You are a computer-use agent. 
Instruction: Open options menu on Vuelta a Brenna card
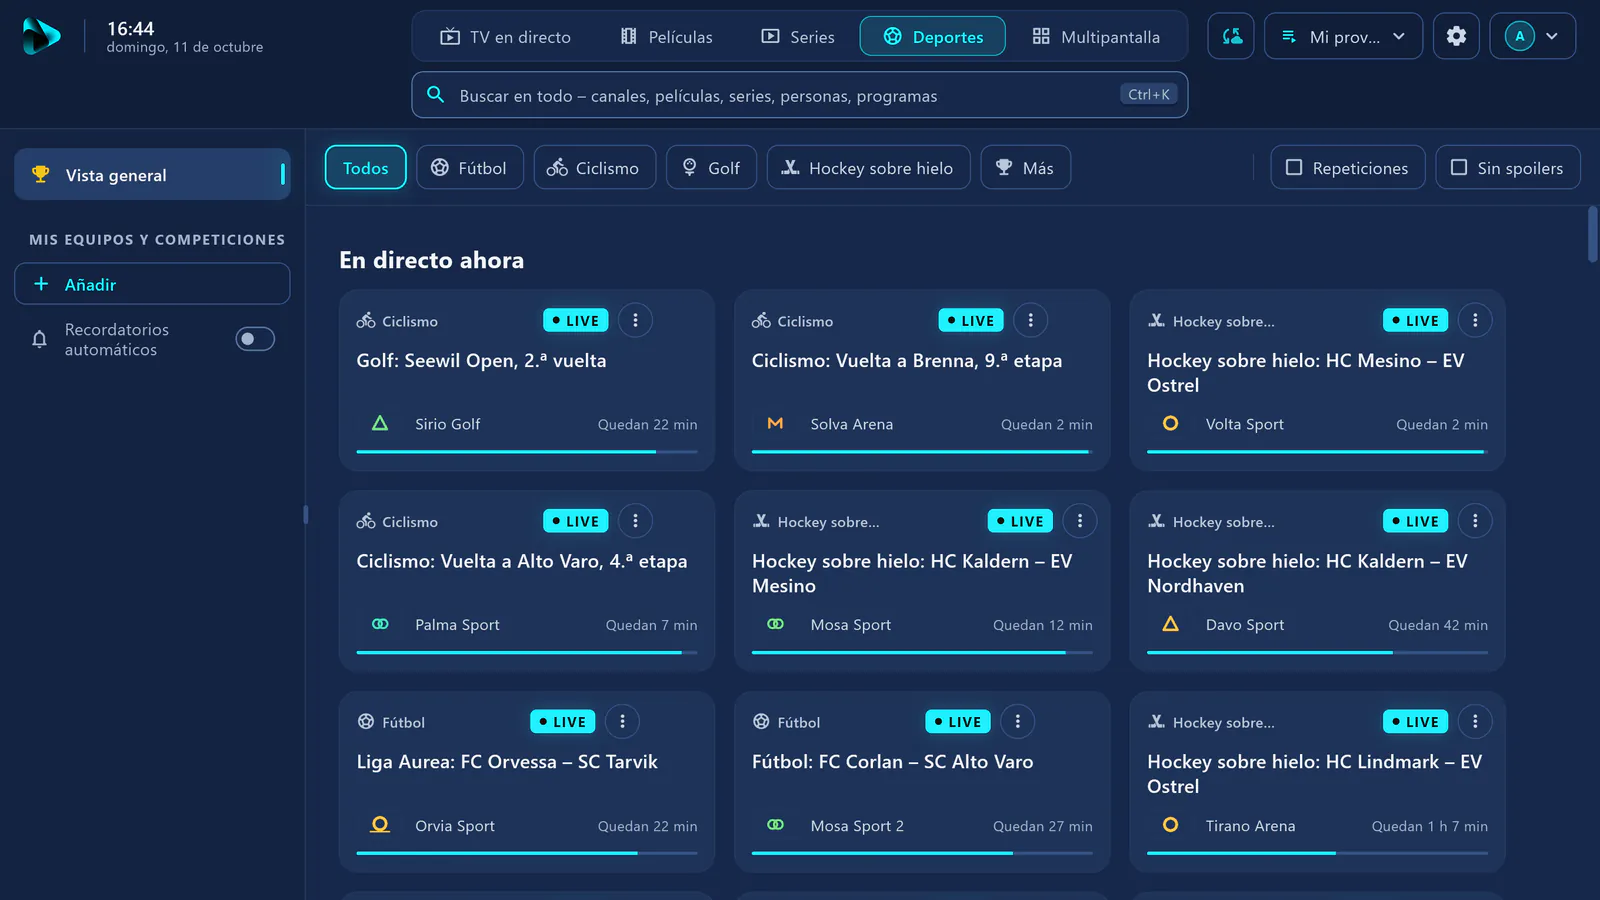point(1030,320)
